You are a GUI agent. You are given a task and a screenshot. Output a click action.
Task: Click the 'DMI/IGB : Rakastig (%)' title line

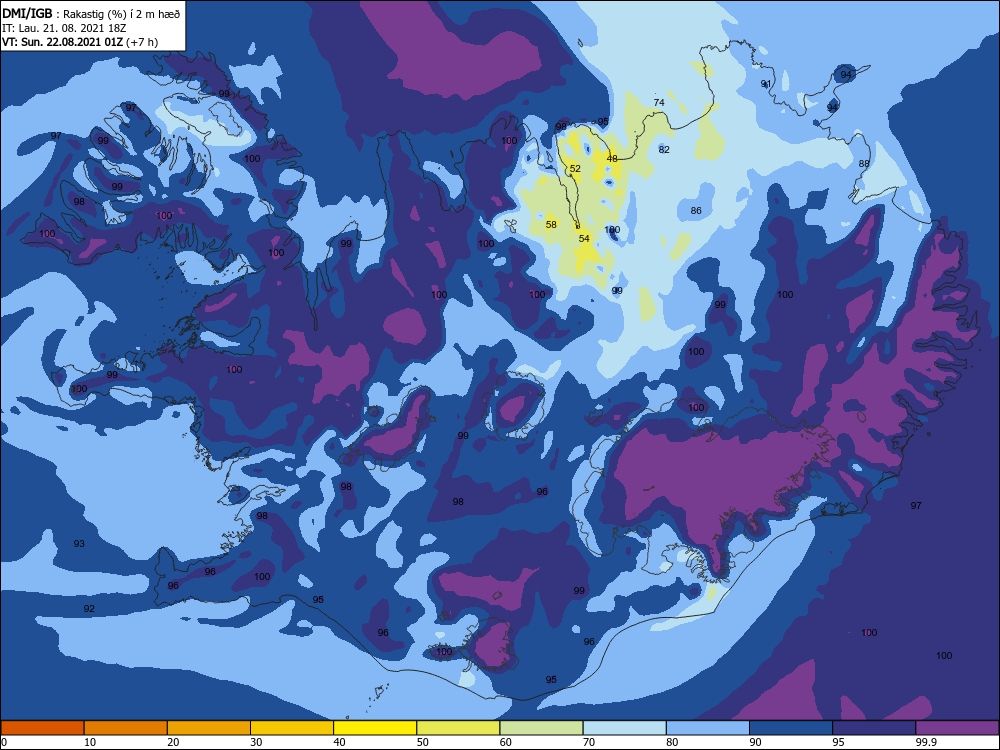click(x=92, y=14)
